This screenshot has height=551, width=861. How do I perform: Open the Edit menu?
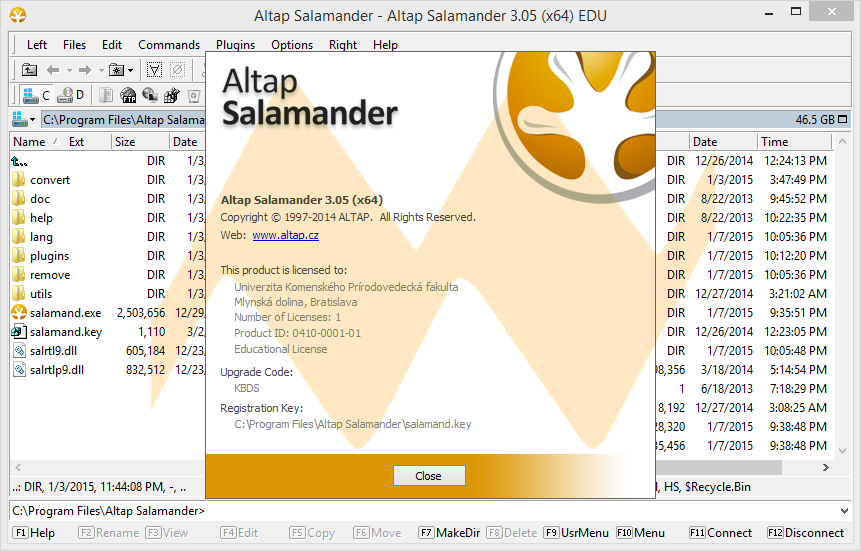pyautogui.click(x=112, y=44)
